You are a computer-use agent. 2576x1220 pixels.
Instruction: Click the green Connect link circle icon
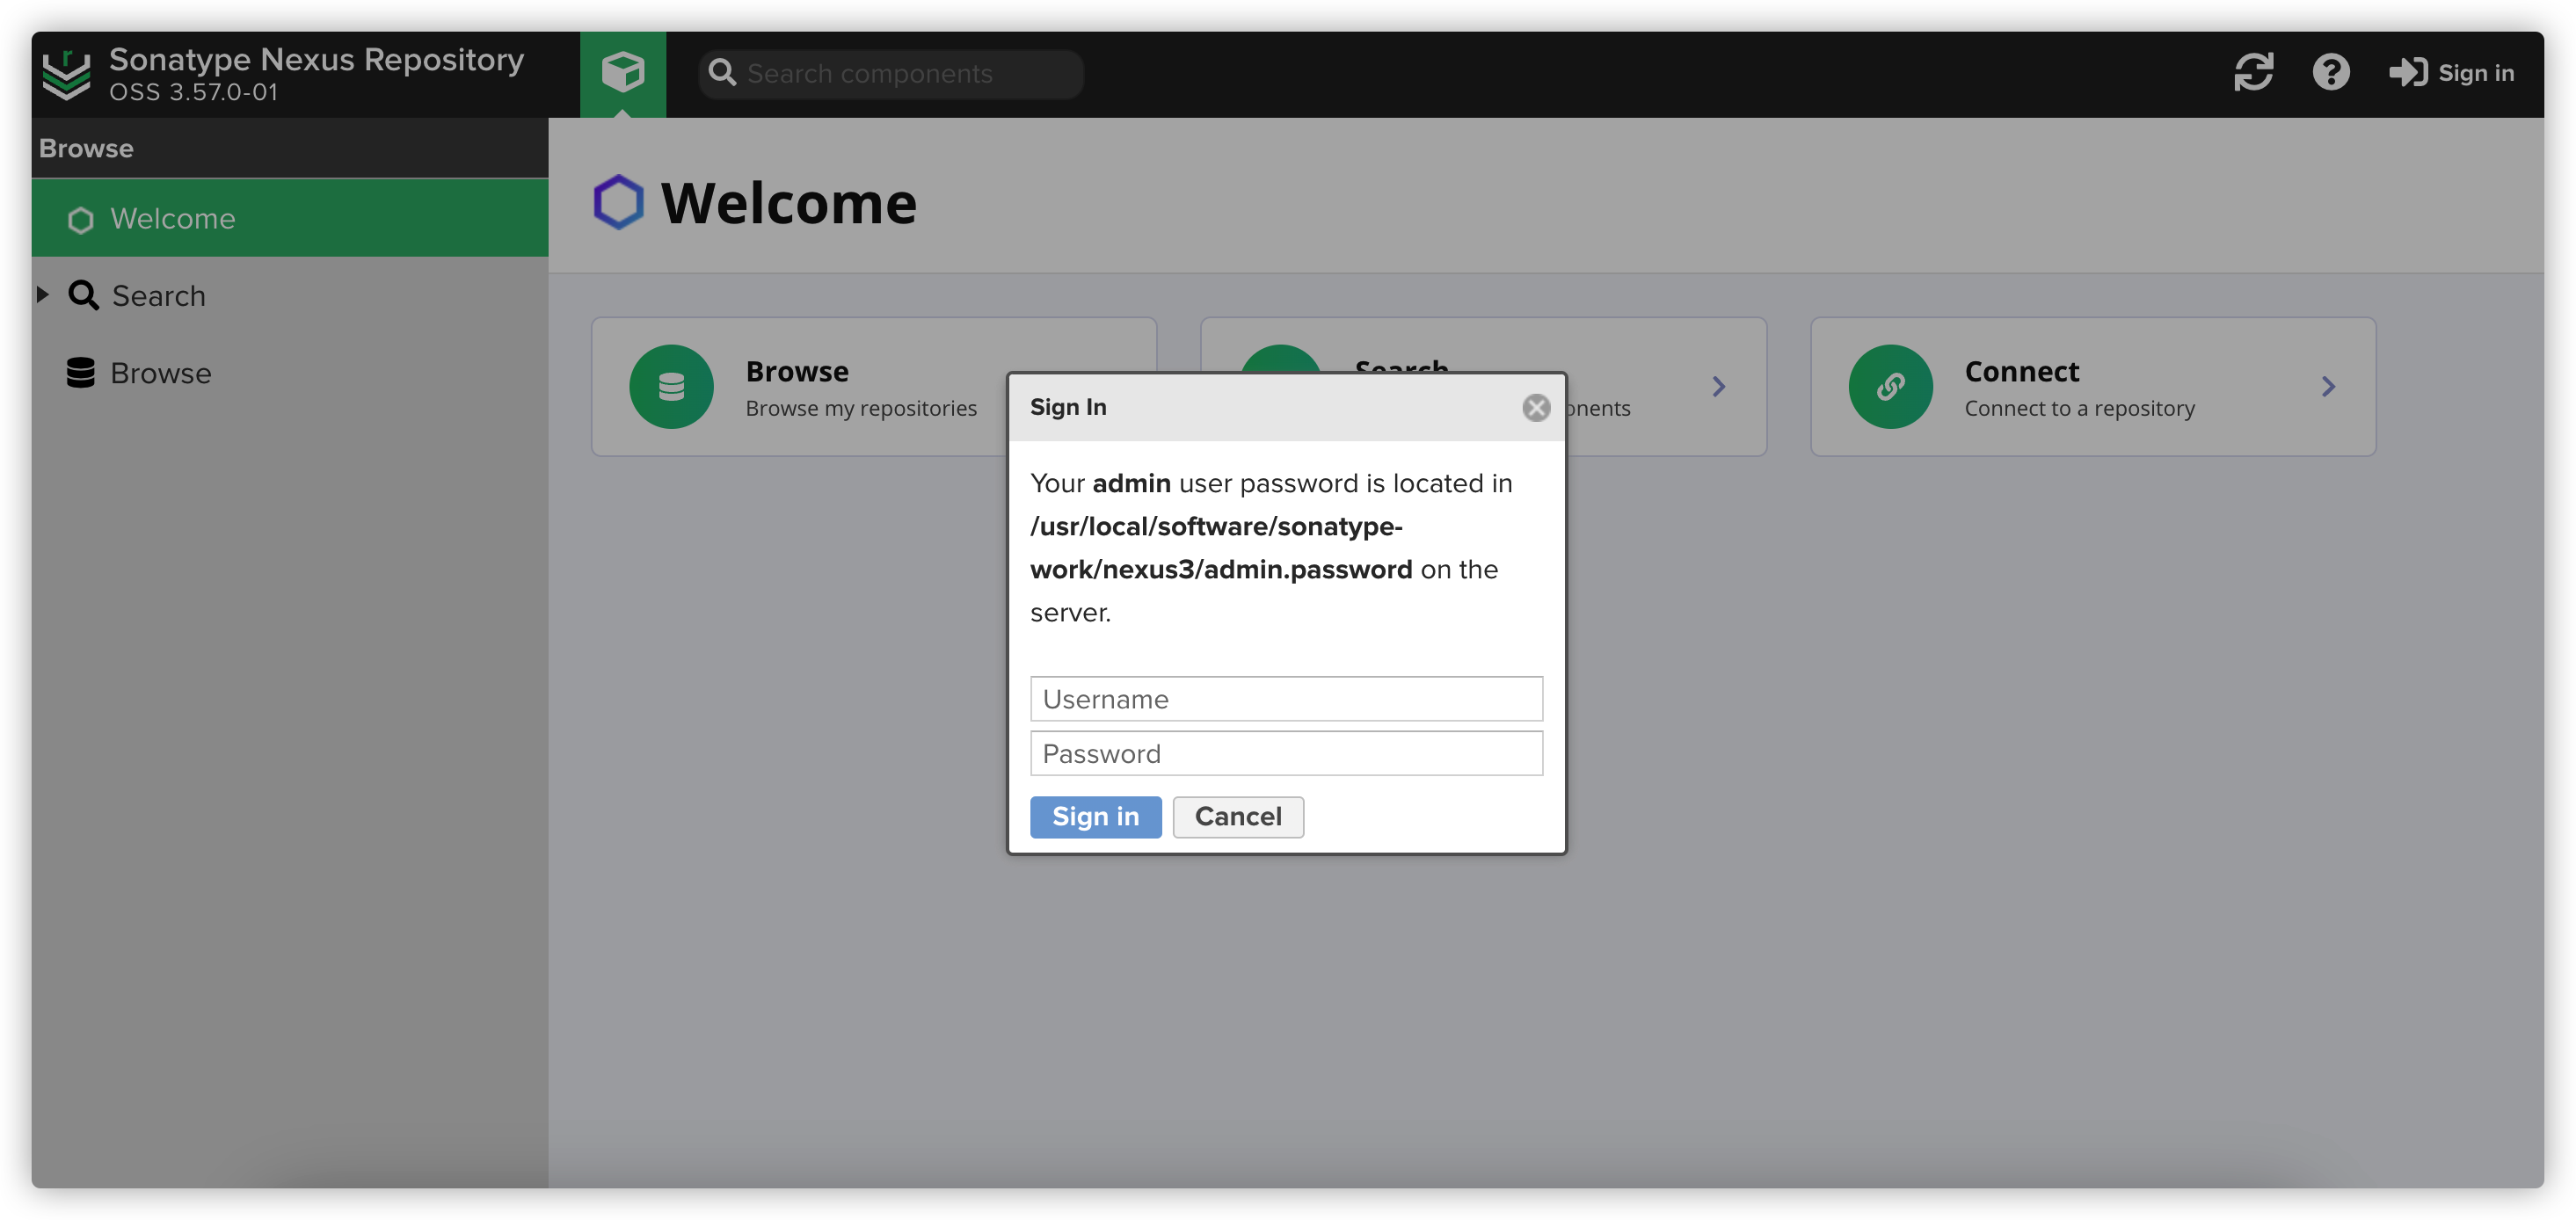1889,387
